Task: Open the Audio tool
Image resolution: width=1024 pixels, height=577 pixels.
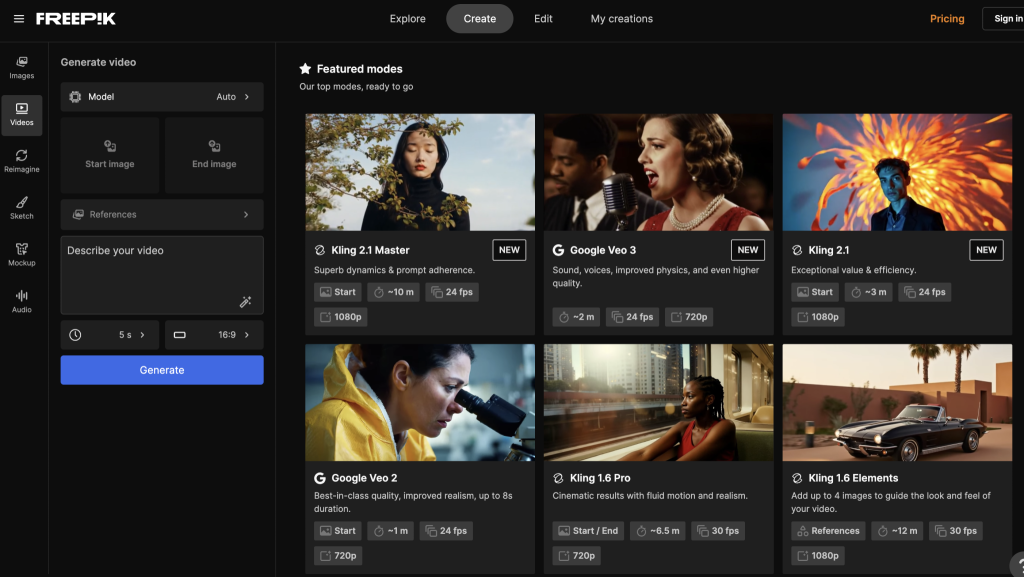Action: pos(22,302)
